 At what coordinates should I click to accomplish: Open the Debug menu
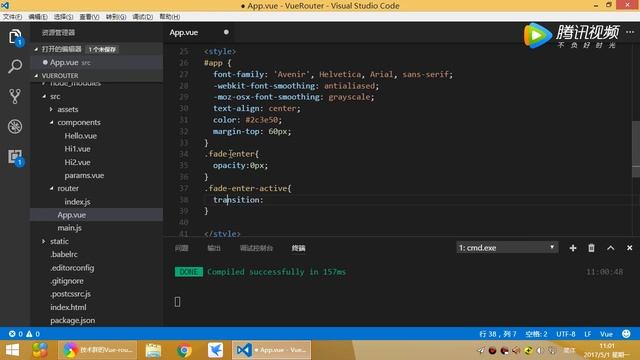click(x=142, y=17)
